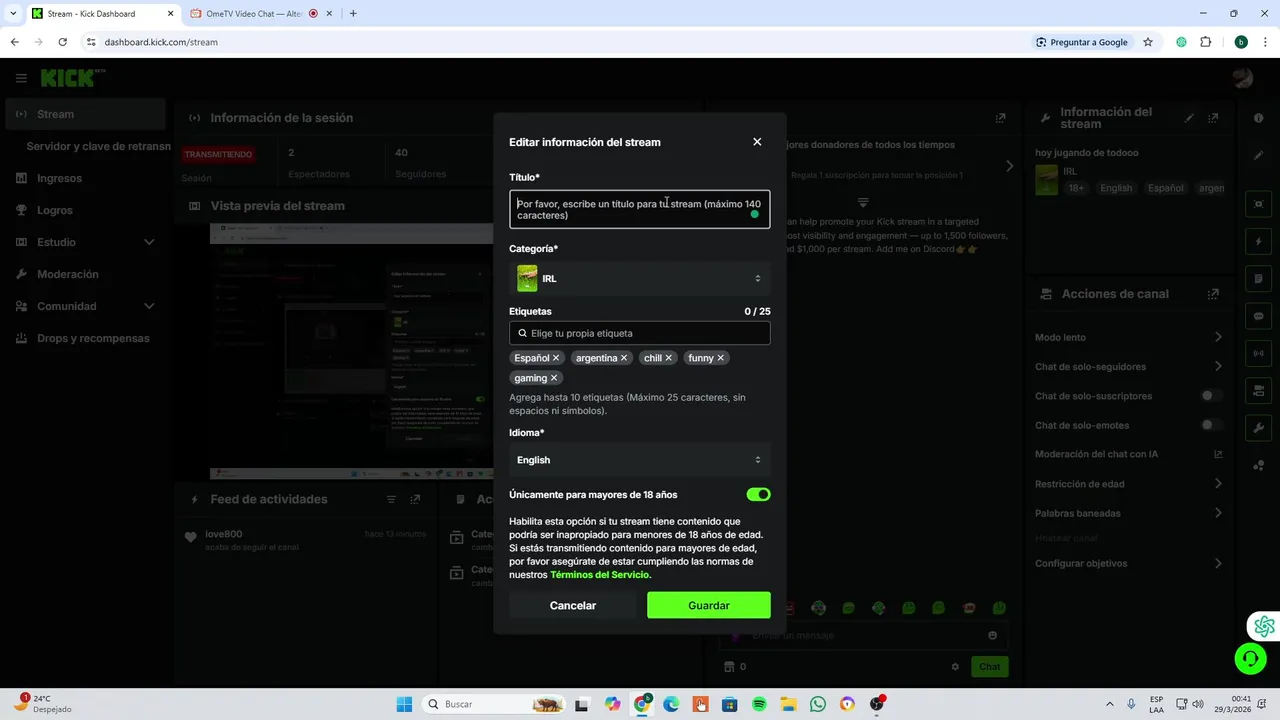Viewport: 1280px width, 720px height.
Task: Open the Idioma dropdown showing English
Action: (640, 460)
